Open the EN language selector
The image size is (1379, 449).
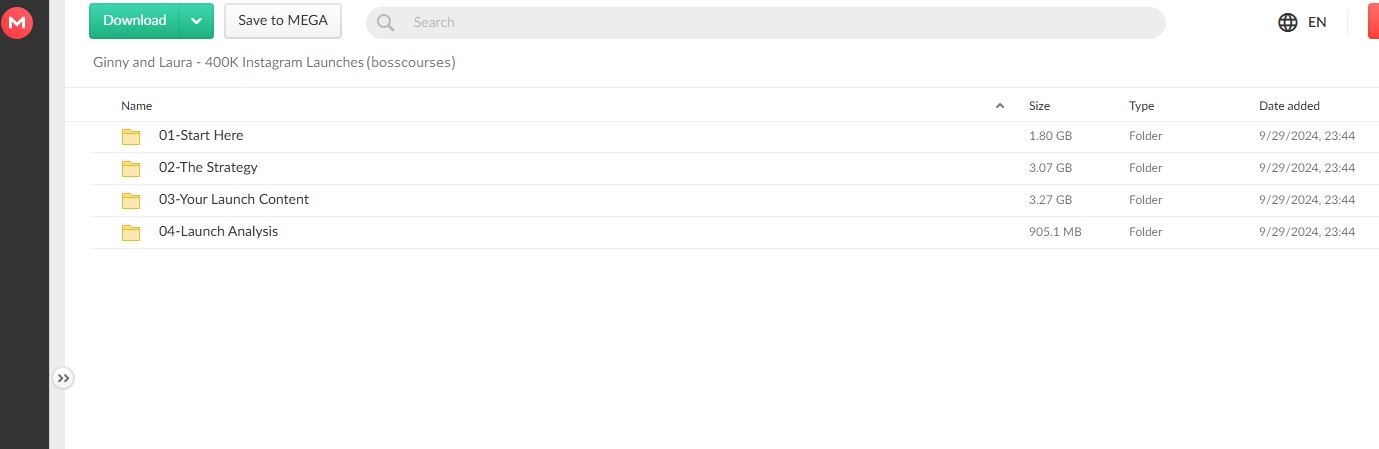pos(1317,22)
